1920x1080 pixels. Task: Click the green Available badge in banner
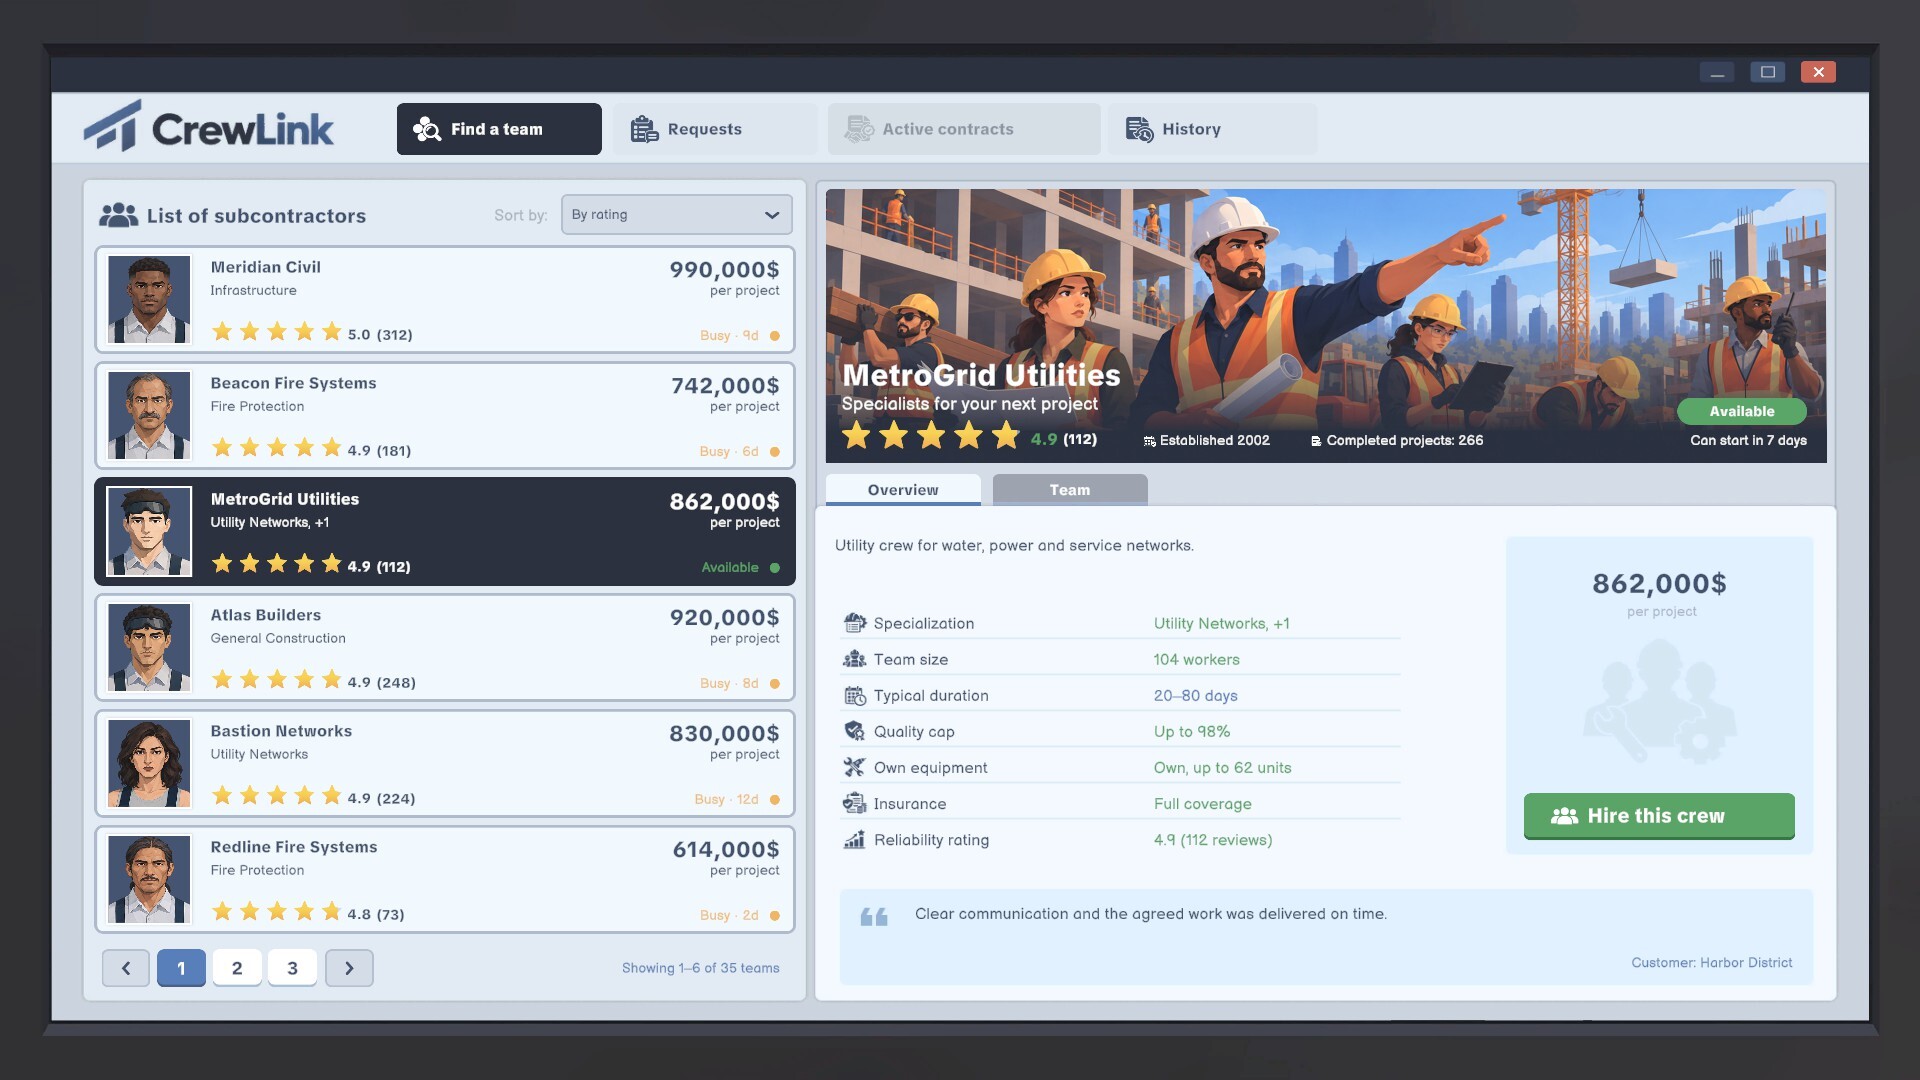coord(1742,411)
